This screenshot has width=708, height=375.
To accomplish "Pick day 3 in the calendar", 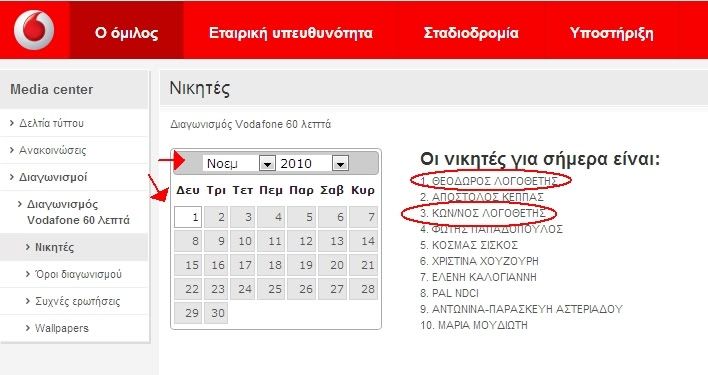I will (x=242, y=217).
